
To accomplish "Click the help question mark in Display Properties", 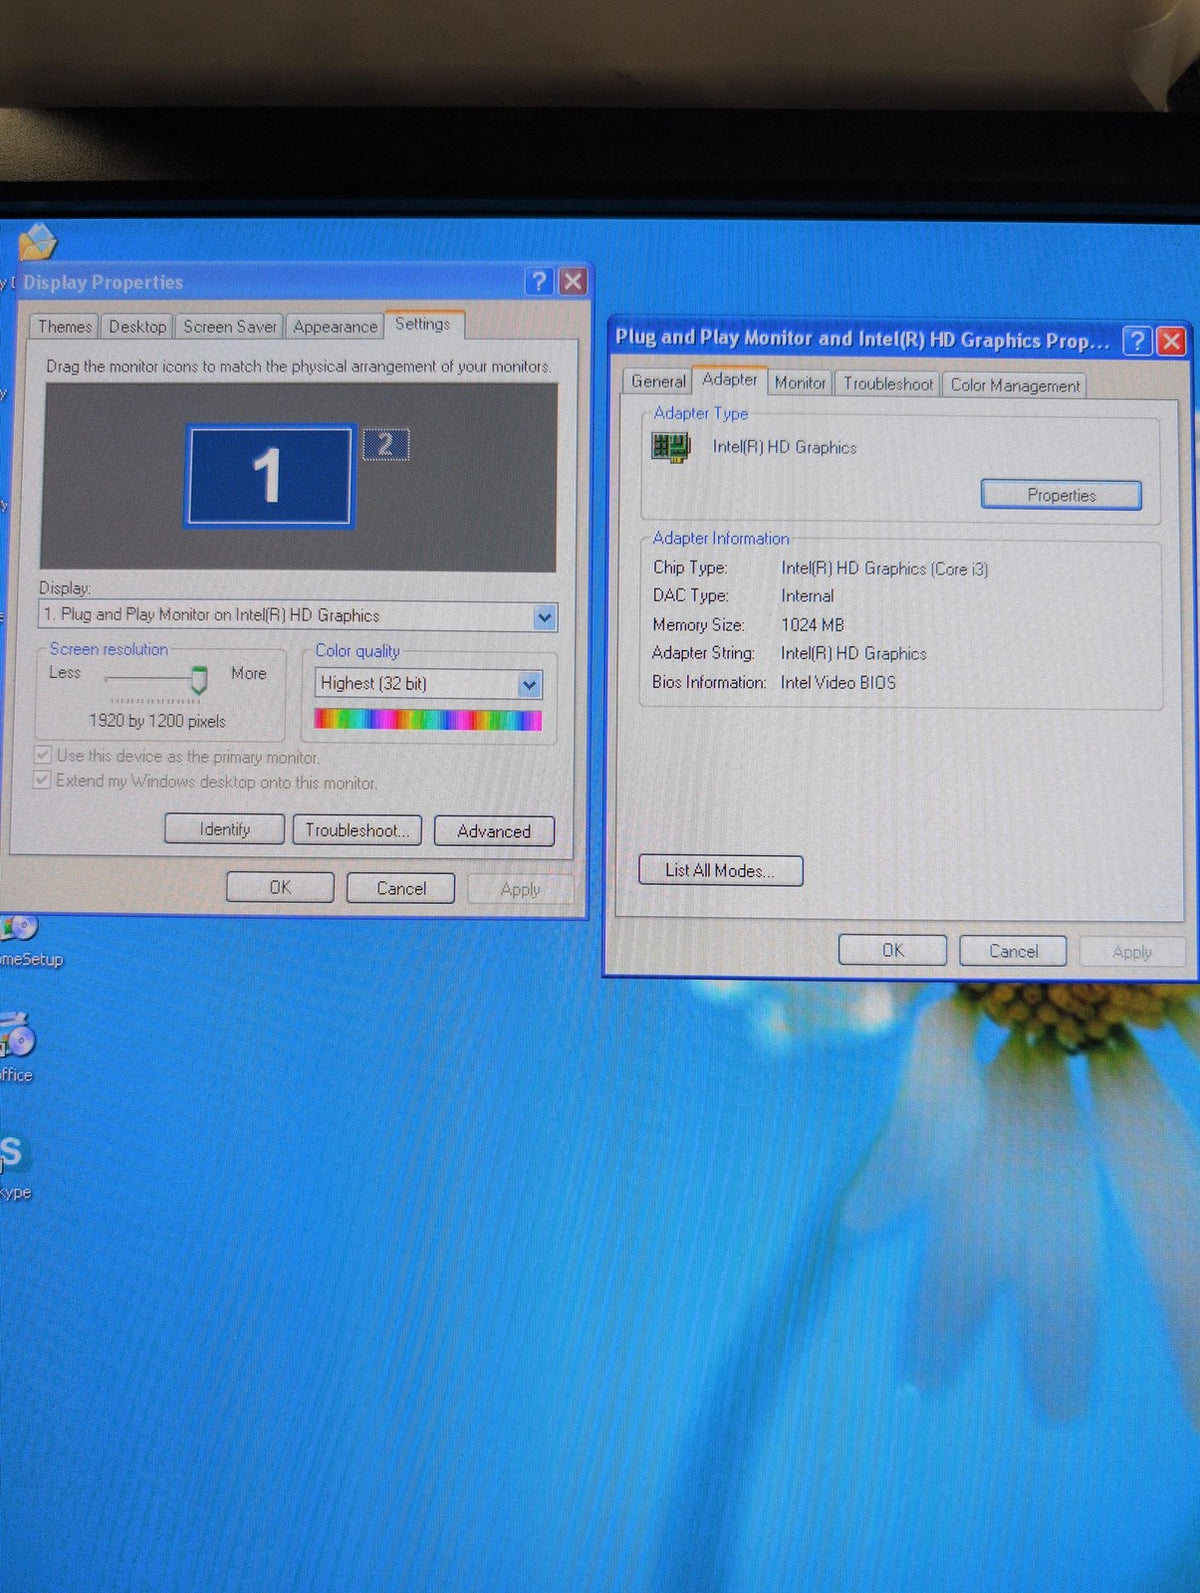I will pos(539,281).
